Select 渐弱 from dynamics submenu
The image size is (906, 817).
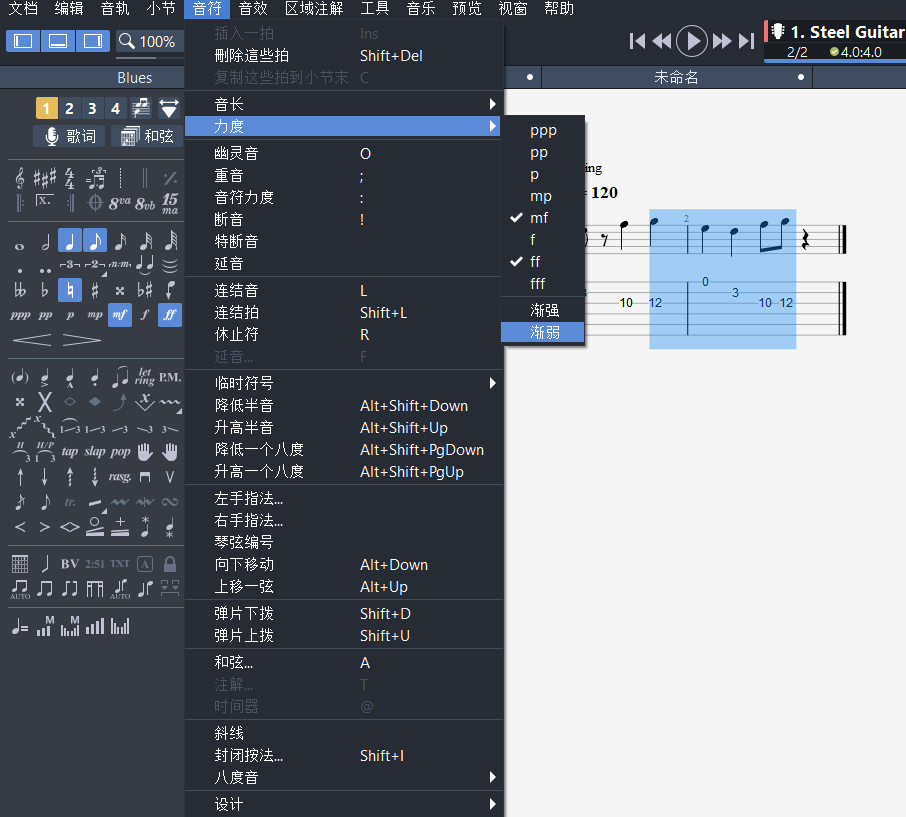click(544, 332)
